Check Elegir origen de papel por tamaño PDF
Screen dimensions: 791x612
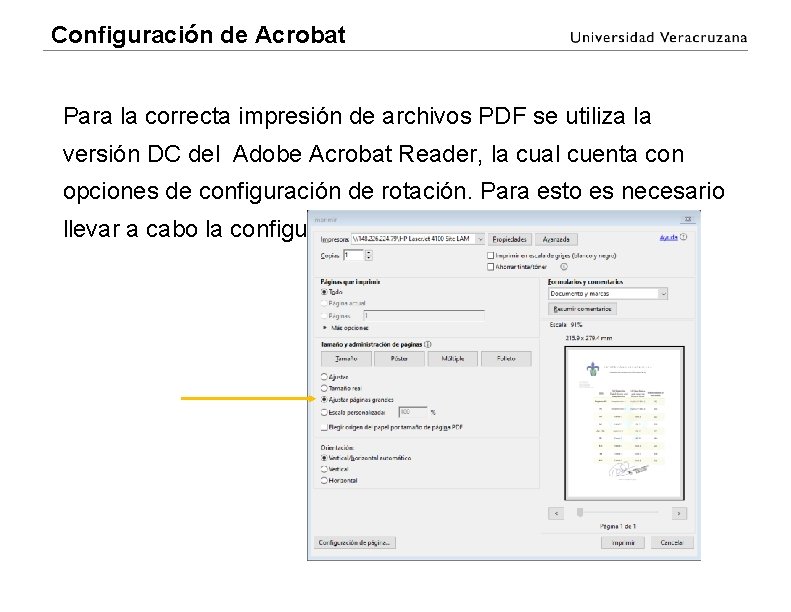(x=324, y=427)
